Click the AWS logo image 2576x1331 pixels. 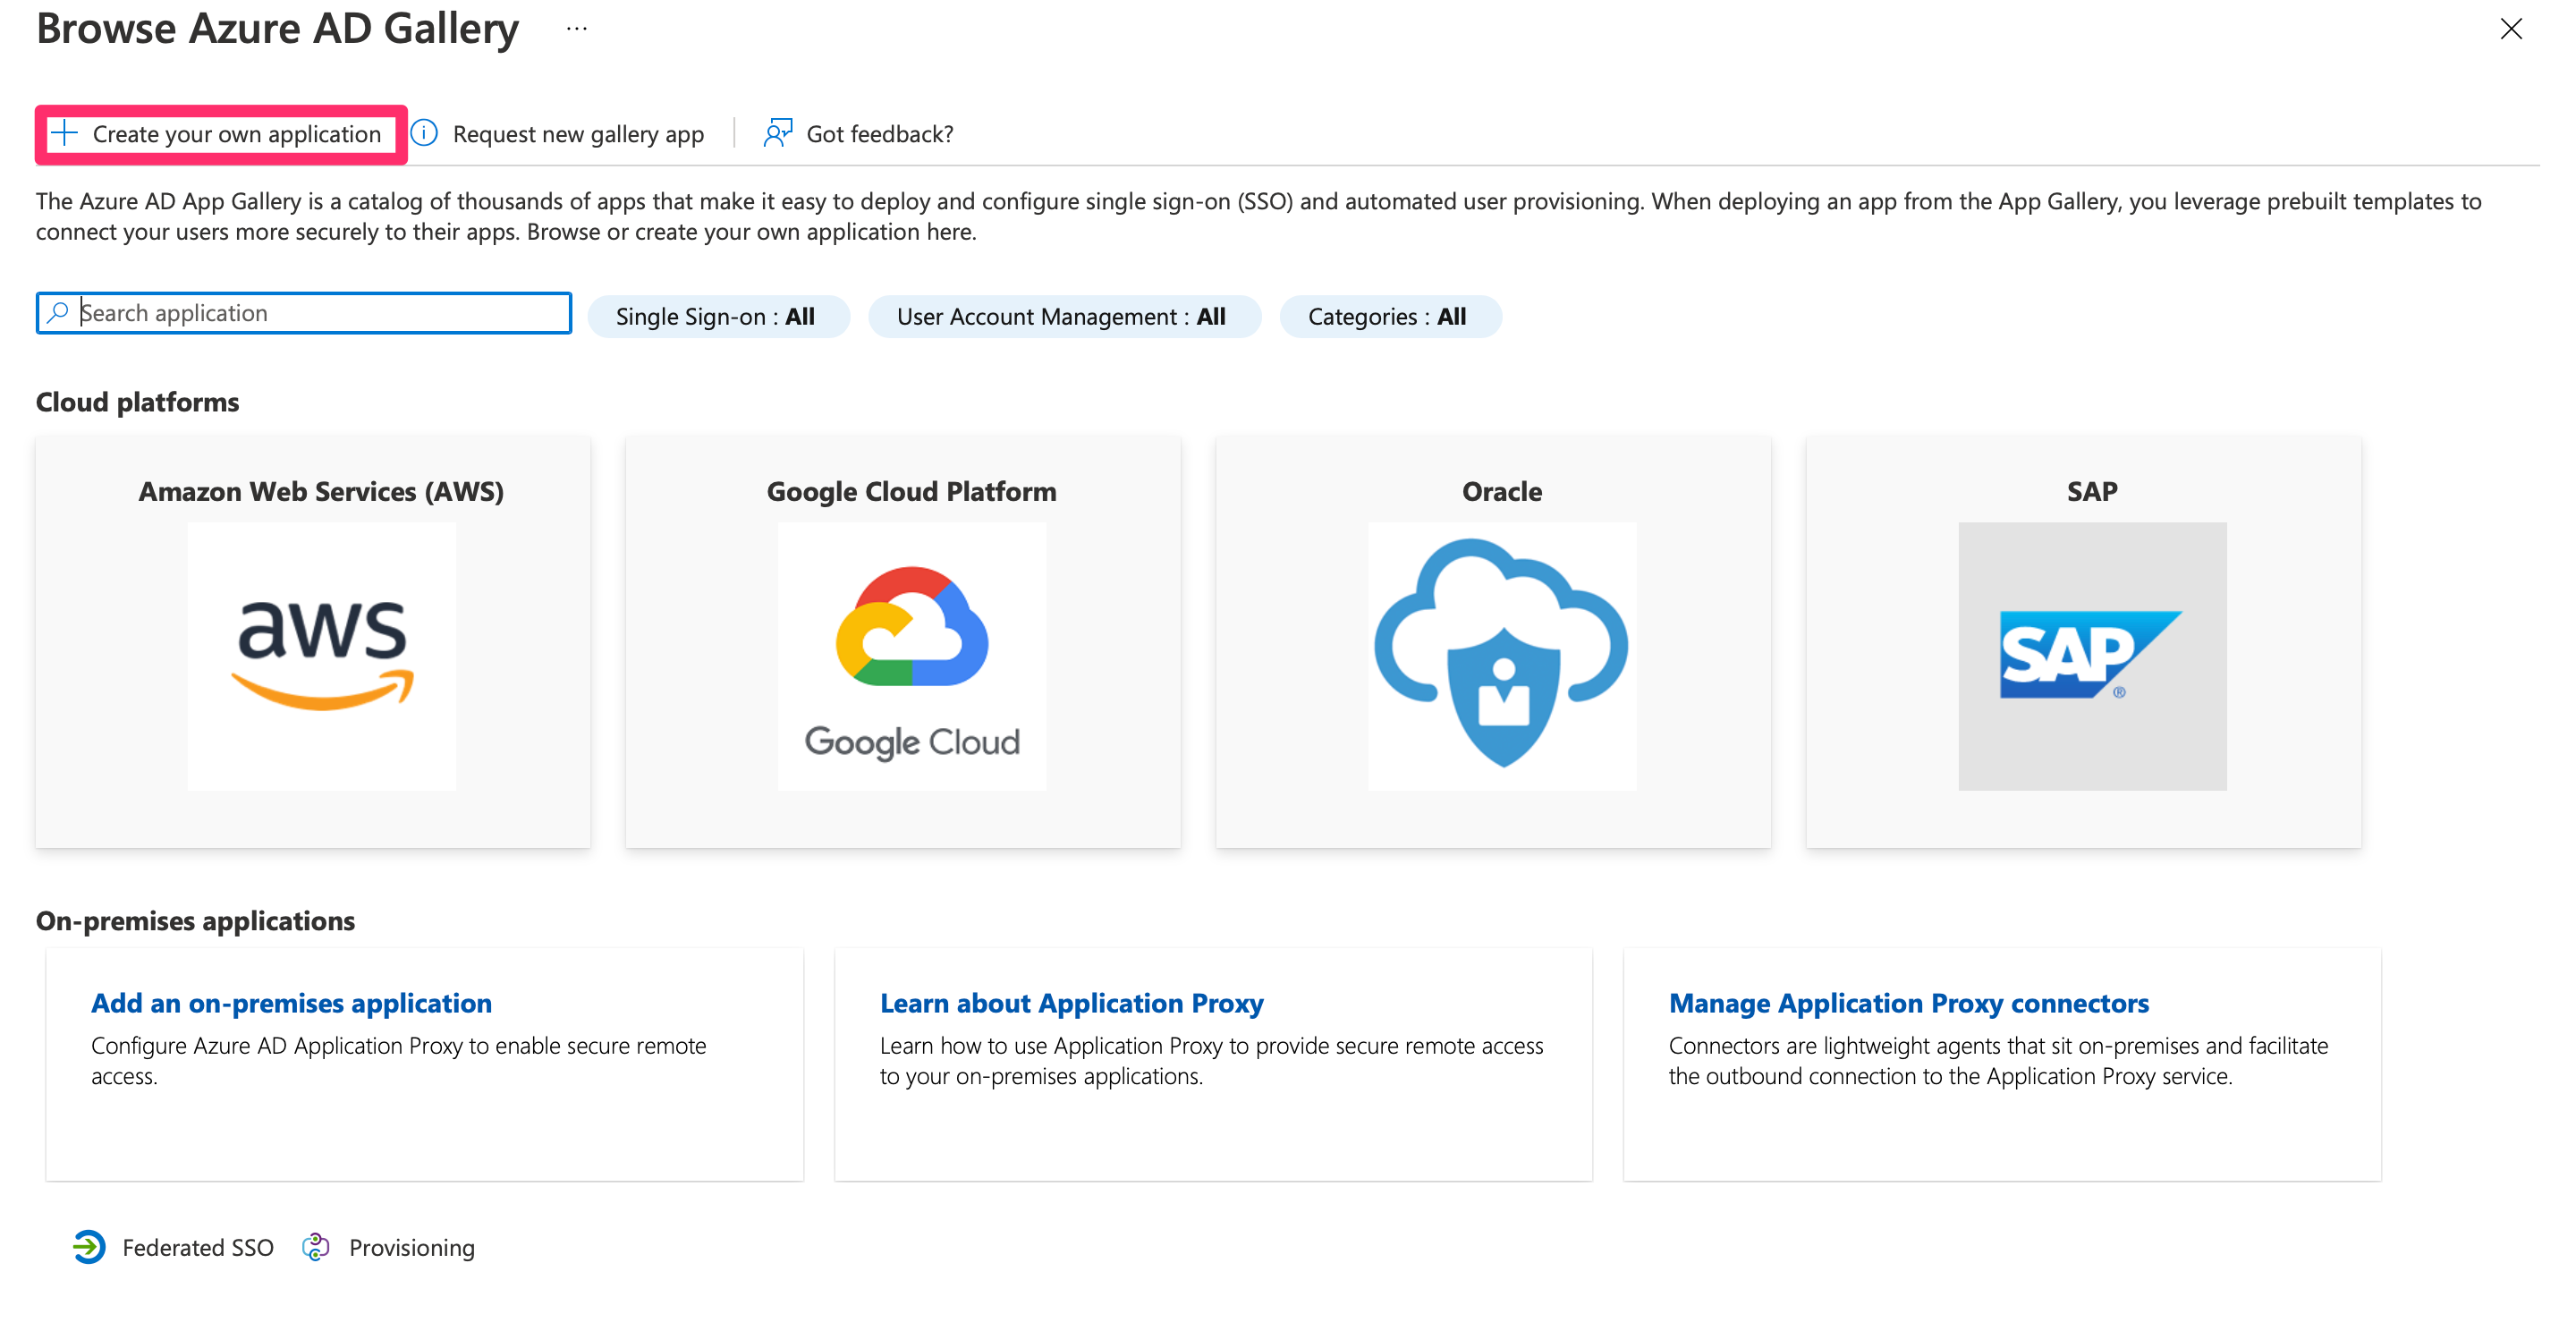coord(322,656)
